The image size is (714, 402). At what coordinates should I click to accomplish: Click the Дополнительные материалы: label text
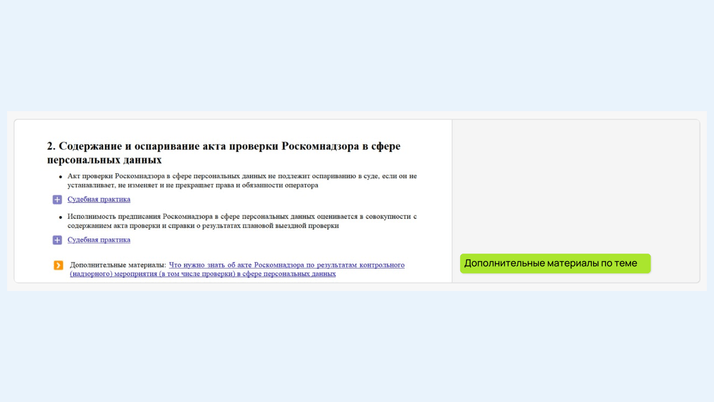tap(118, 265)
